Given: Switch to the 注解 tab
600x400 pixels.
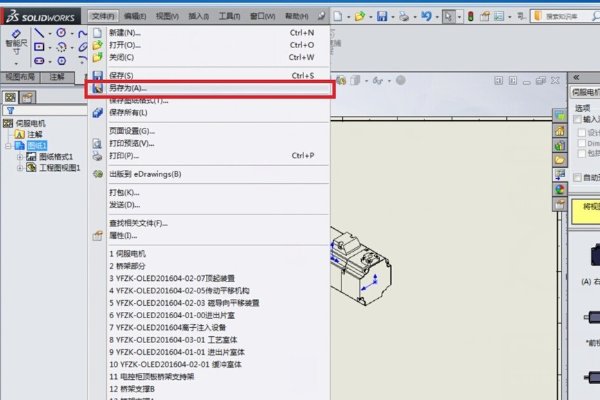Looking at the screenshot, I should tap(57, 77).
